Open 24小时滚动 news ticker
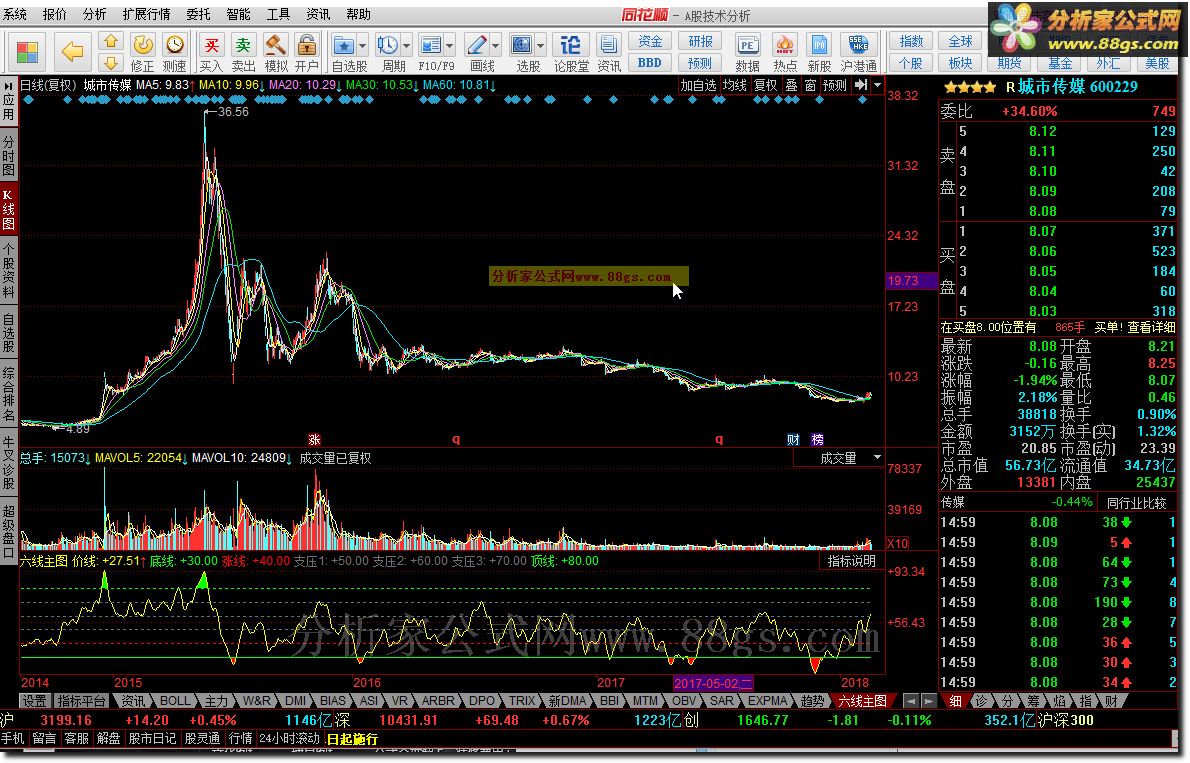This screenshot has height=763, width=1190. click(290, 738)
